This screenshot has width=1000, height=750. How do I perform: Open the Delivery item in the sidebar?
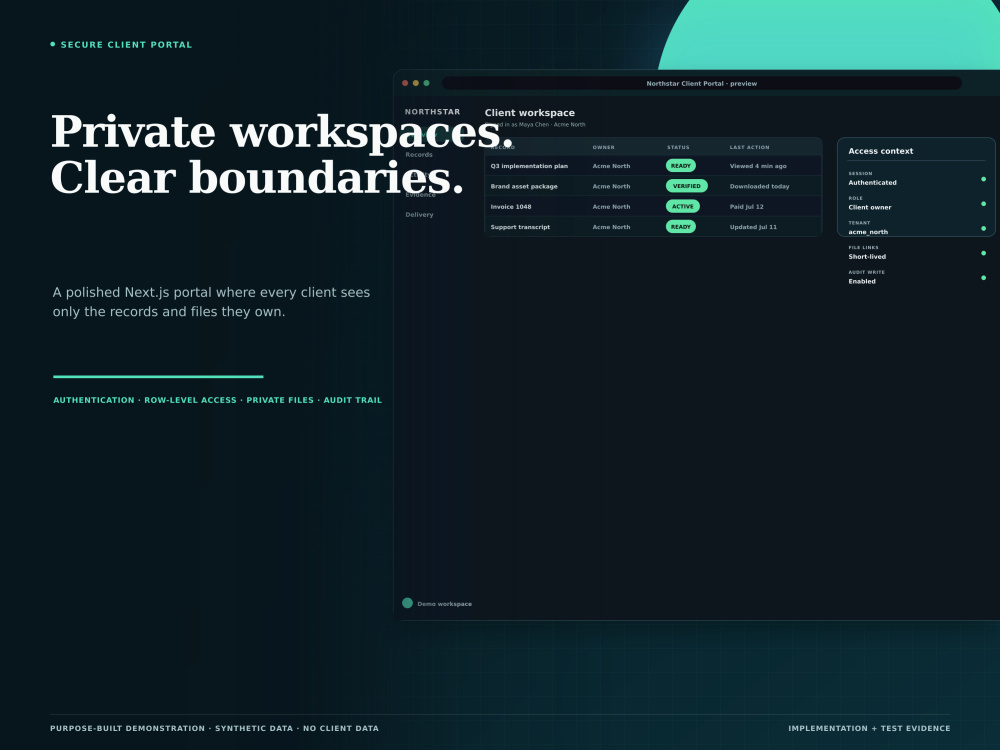(x=420, y=214)
